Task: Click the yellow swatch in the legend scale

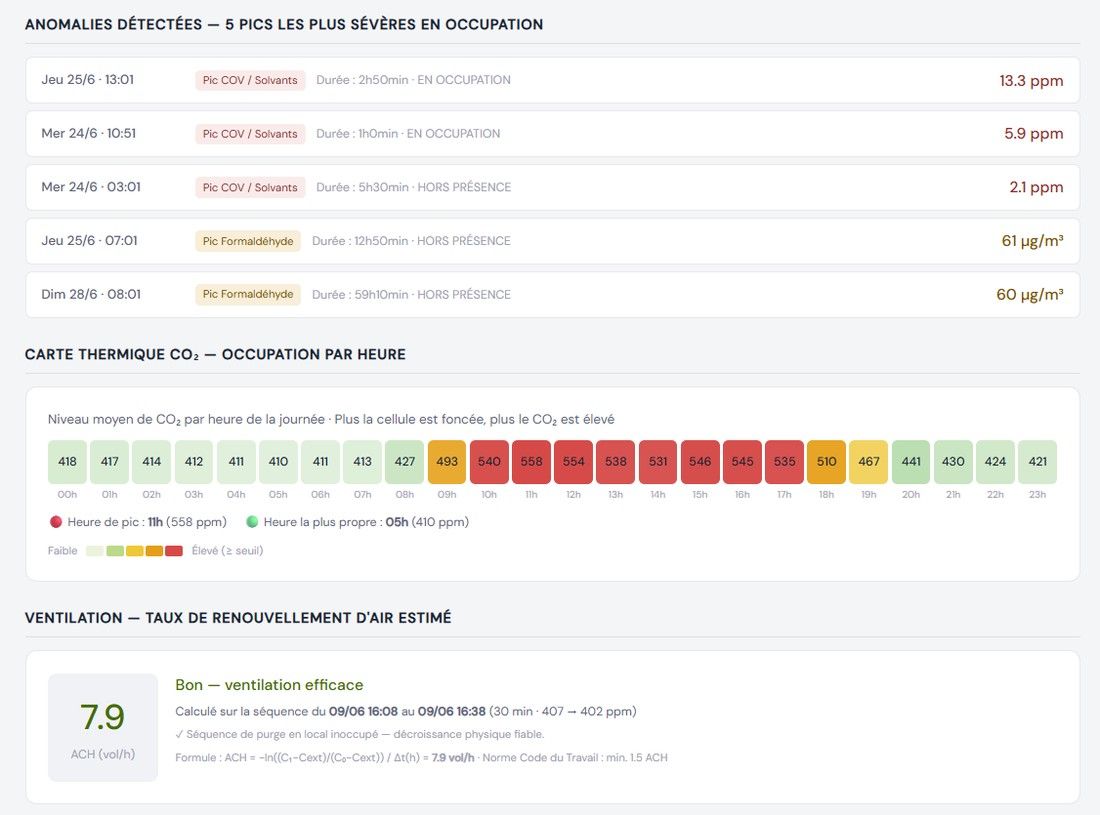Action: (x=135, y=551)
